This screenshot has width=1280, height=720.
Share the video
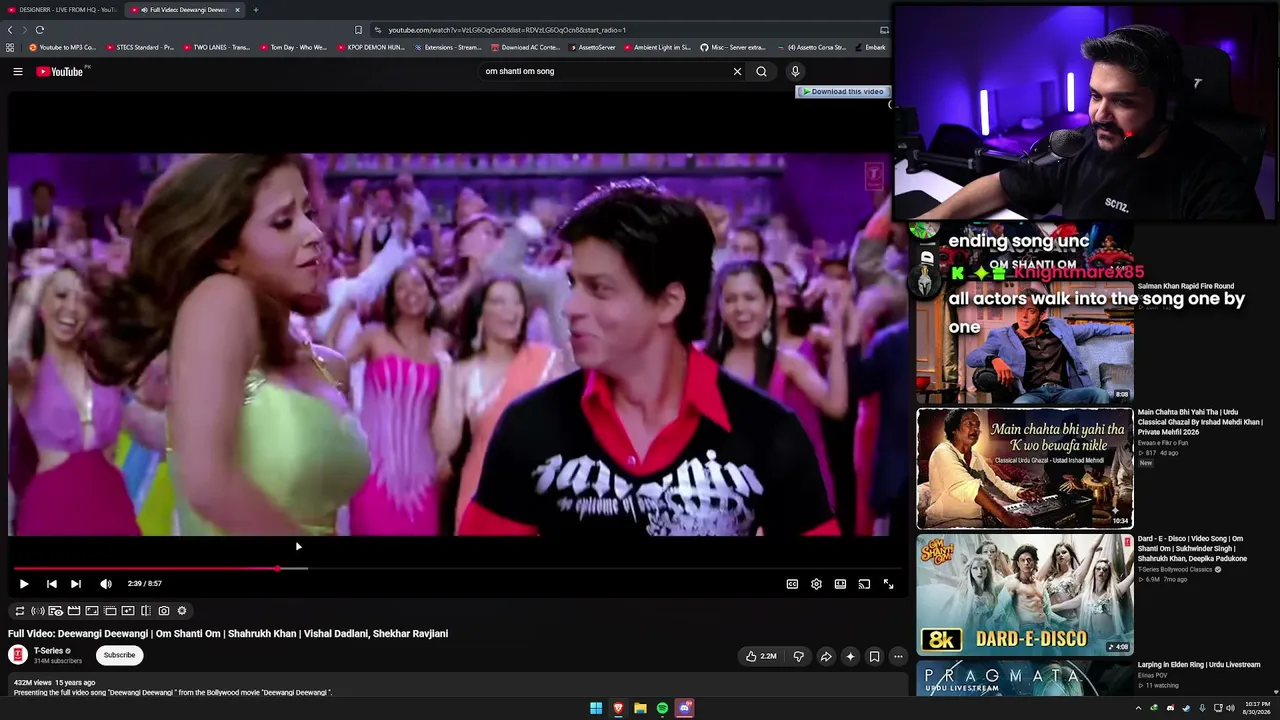(826, 656)
